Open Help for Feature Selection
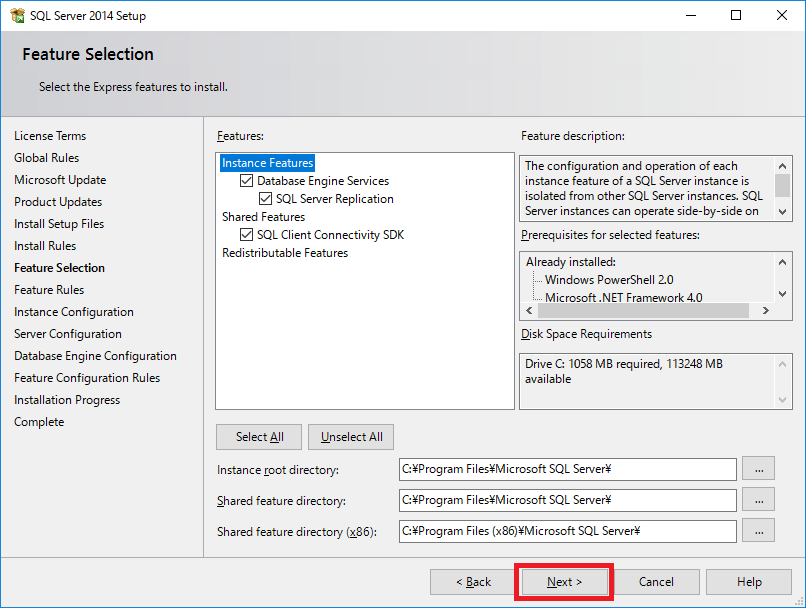The width and height of the screenshot is (806, 608). click(x=748, y=582)
